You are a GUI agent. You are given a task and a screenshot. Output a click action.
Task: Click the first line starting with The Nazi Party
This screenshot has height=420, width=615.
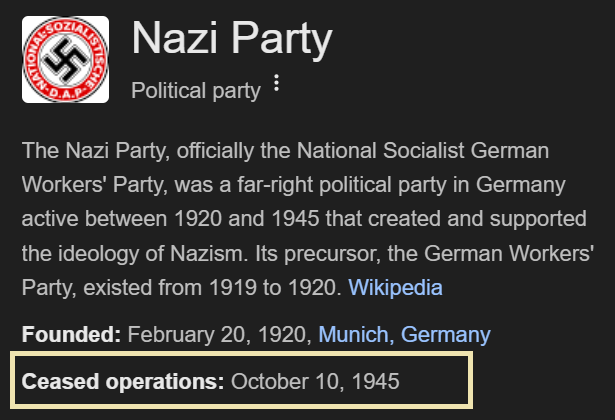tap(286, 151)
